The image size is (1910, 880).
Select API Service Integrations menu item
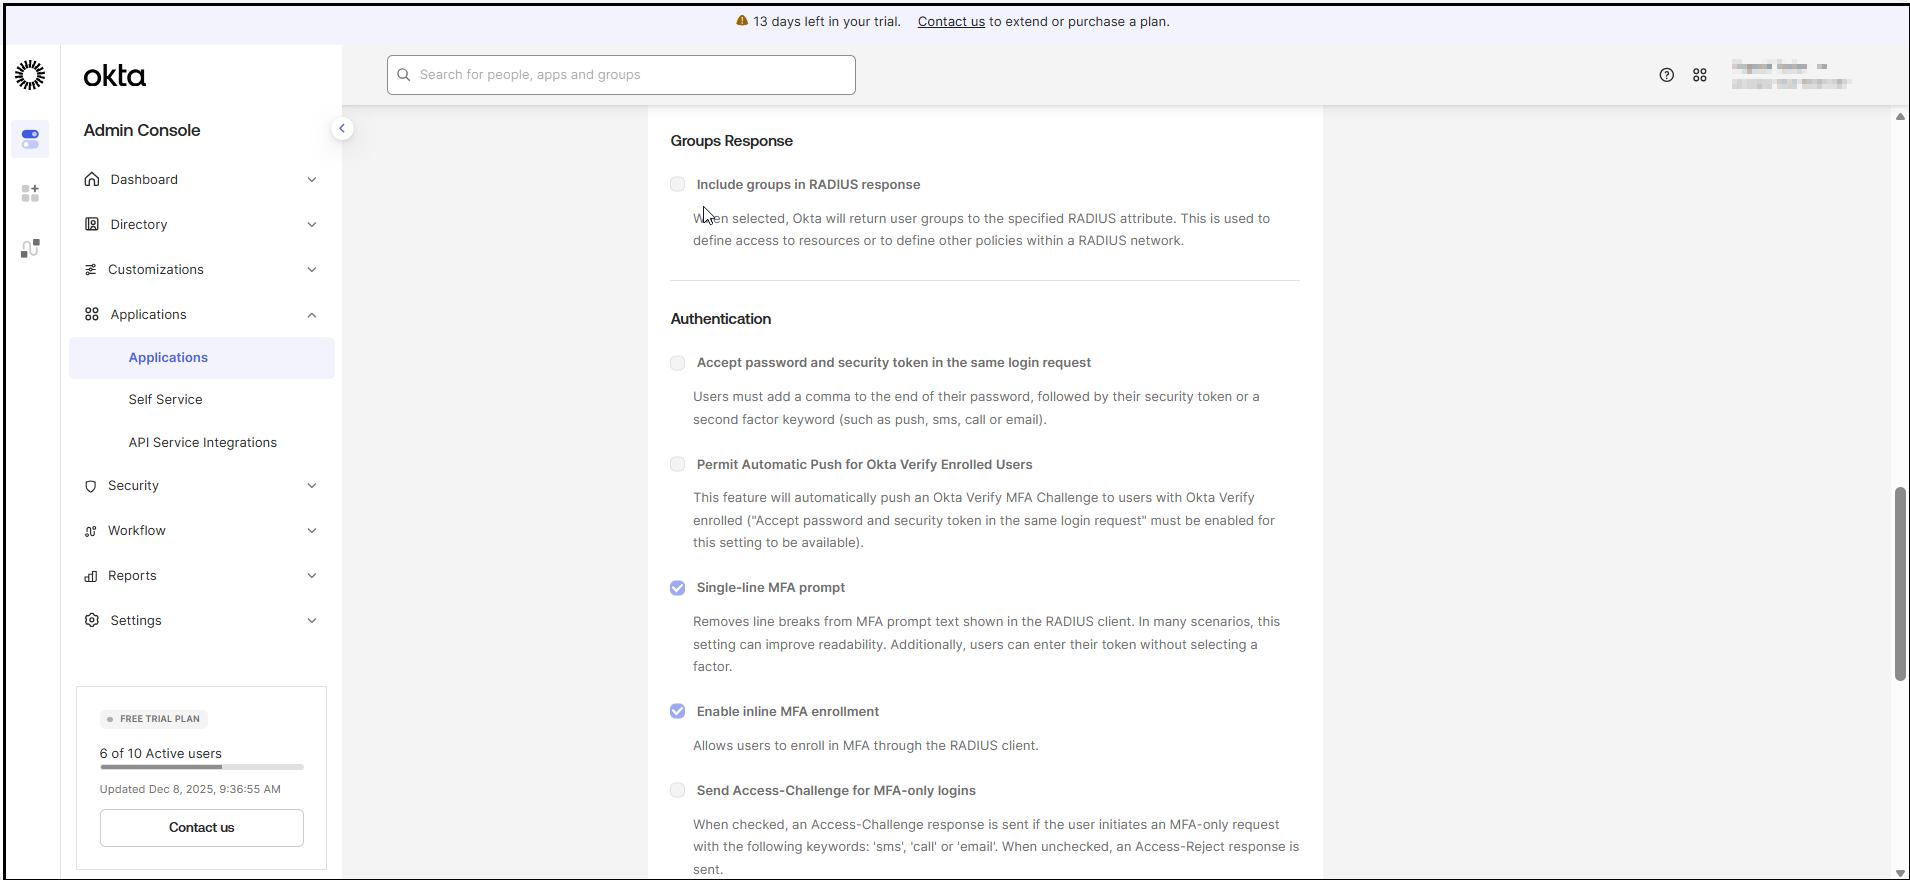click(202, 442)
